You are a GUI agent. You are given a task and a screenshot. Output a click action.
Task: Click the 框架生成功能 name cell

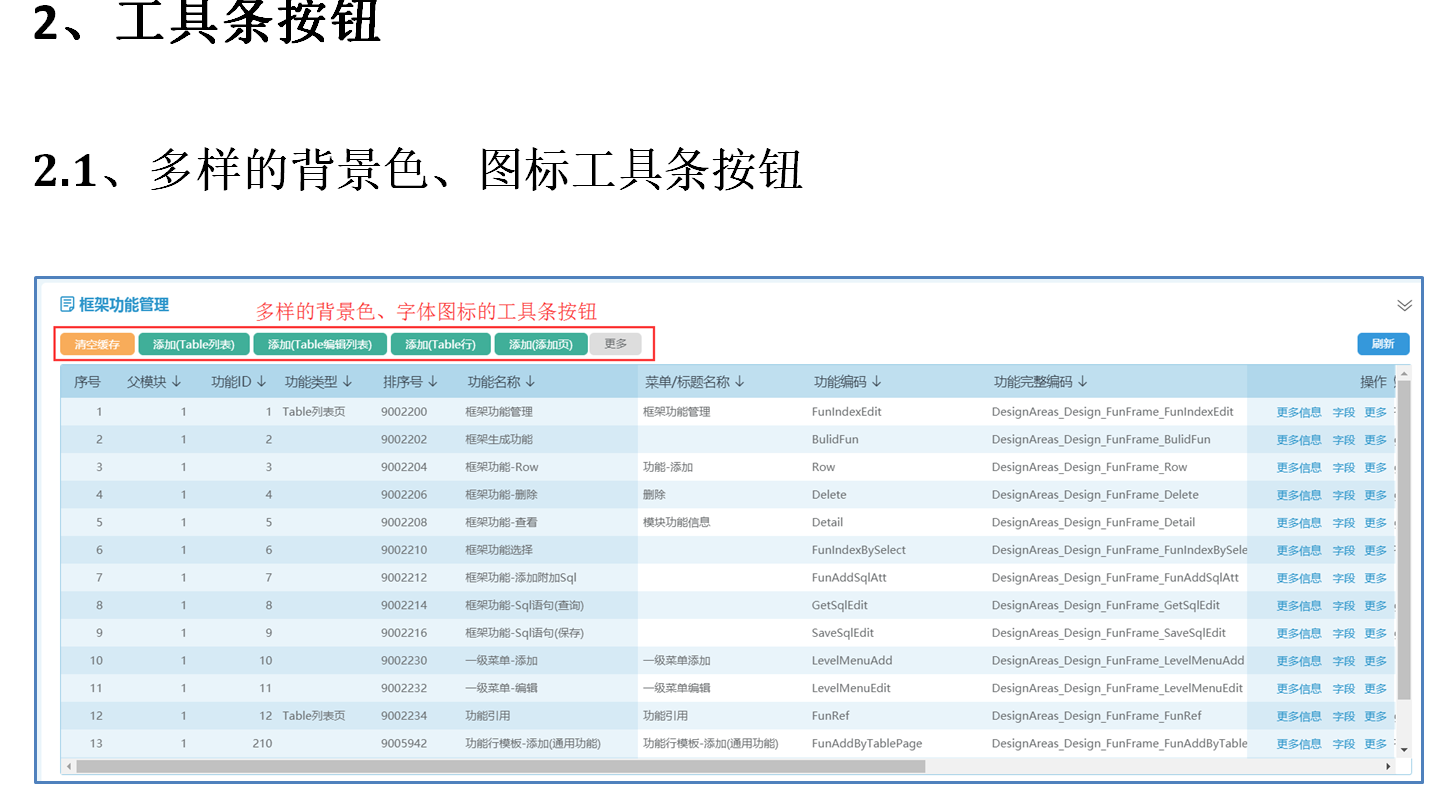tap(499, 439)
